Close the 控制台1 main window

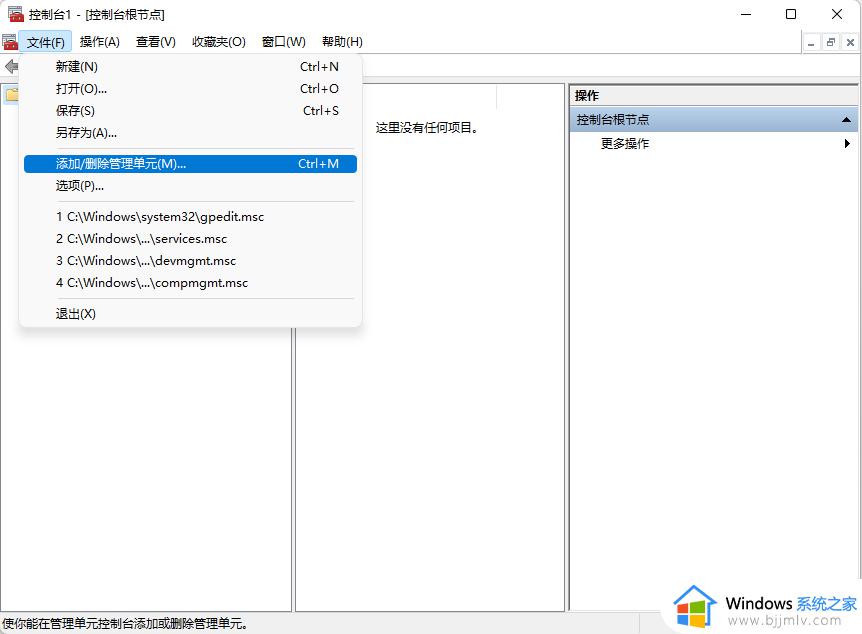(x=837, y=14)
